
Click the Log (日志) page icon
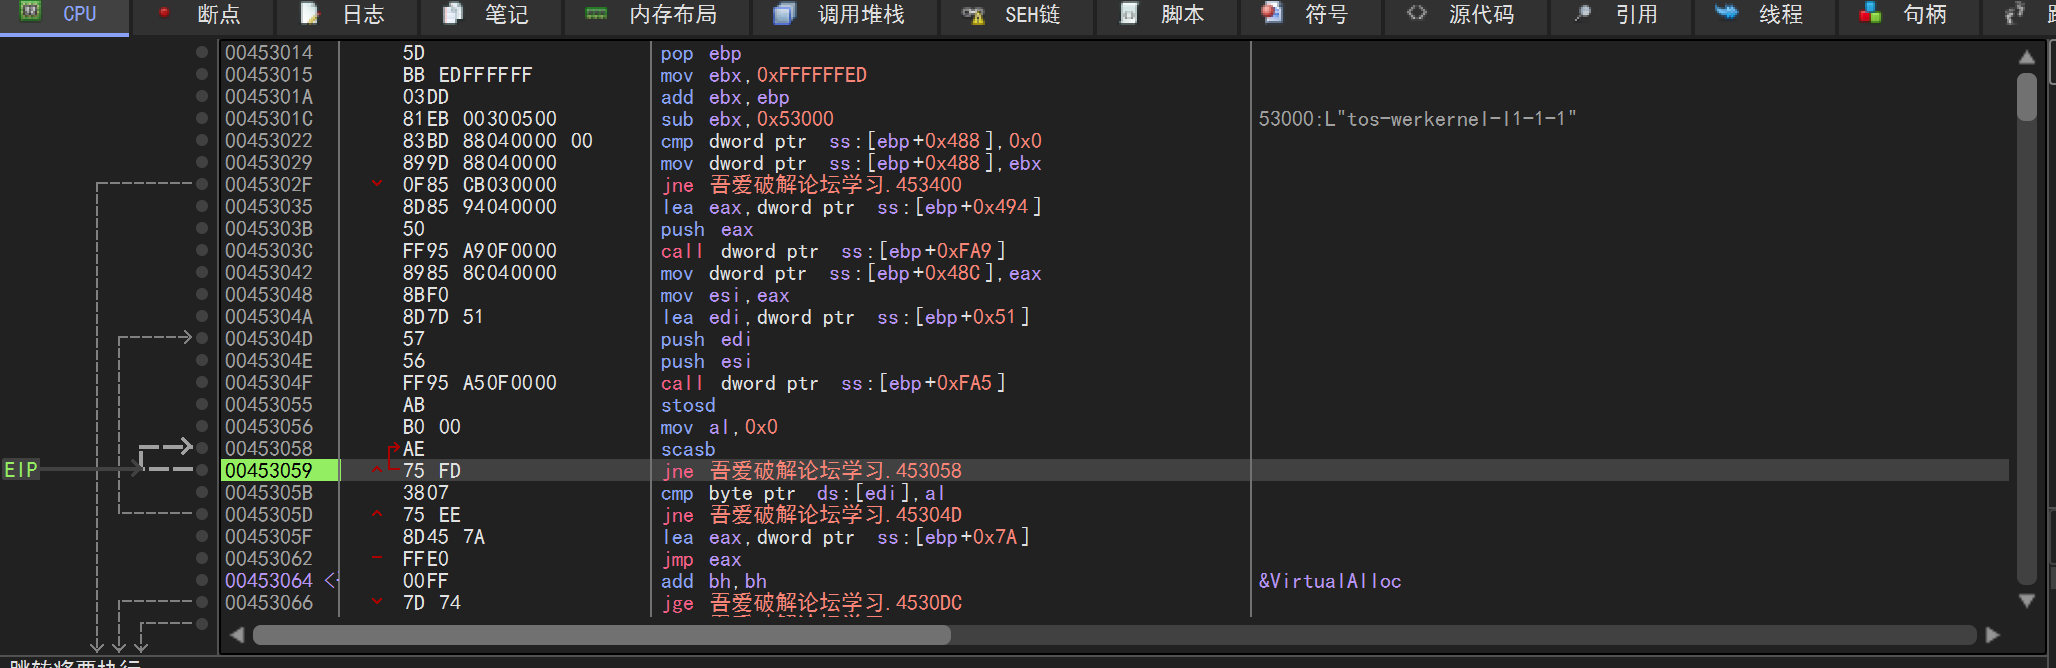click(310, 13)
